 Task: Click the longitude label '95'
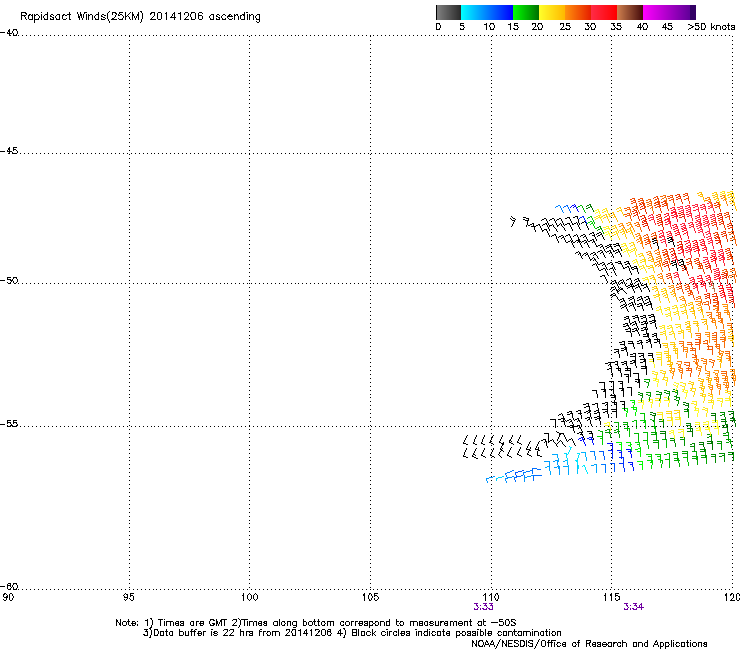tap(128, 597)
